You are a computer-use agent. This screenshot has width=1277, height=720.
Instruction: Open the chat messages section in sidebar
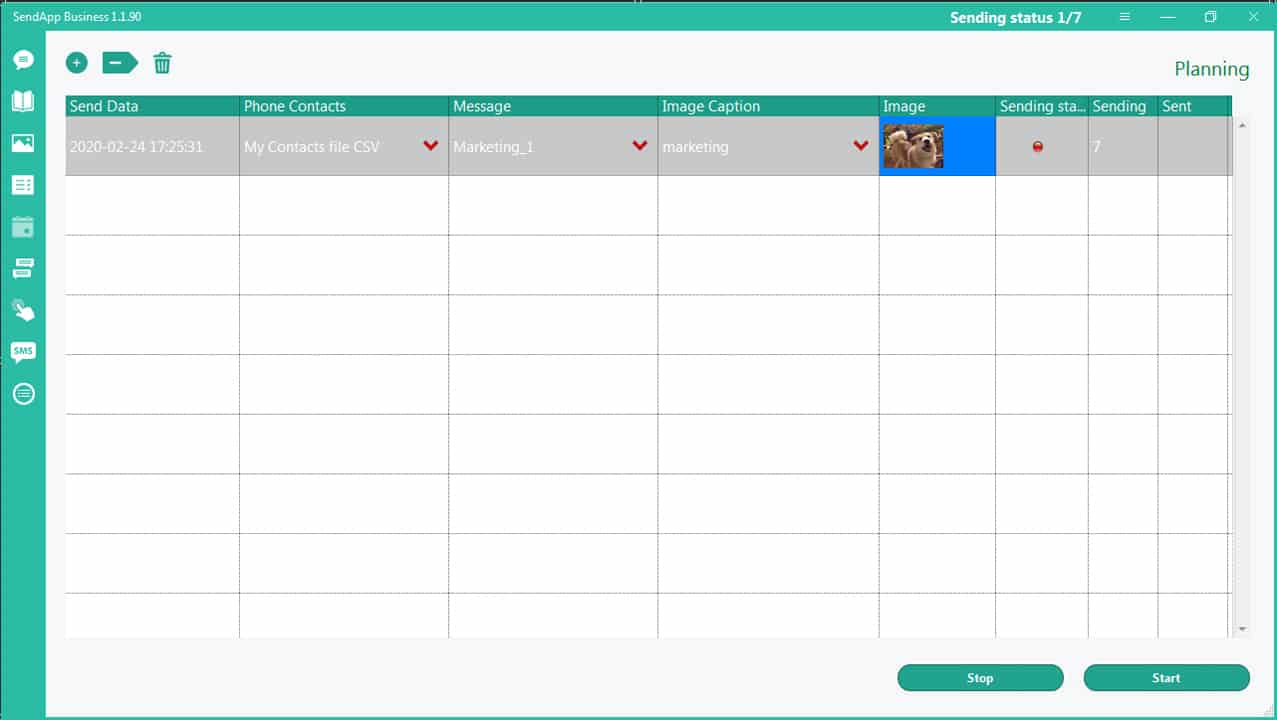tap(23, 60)
